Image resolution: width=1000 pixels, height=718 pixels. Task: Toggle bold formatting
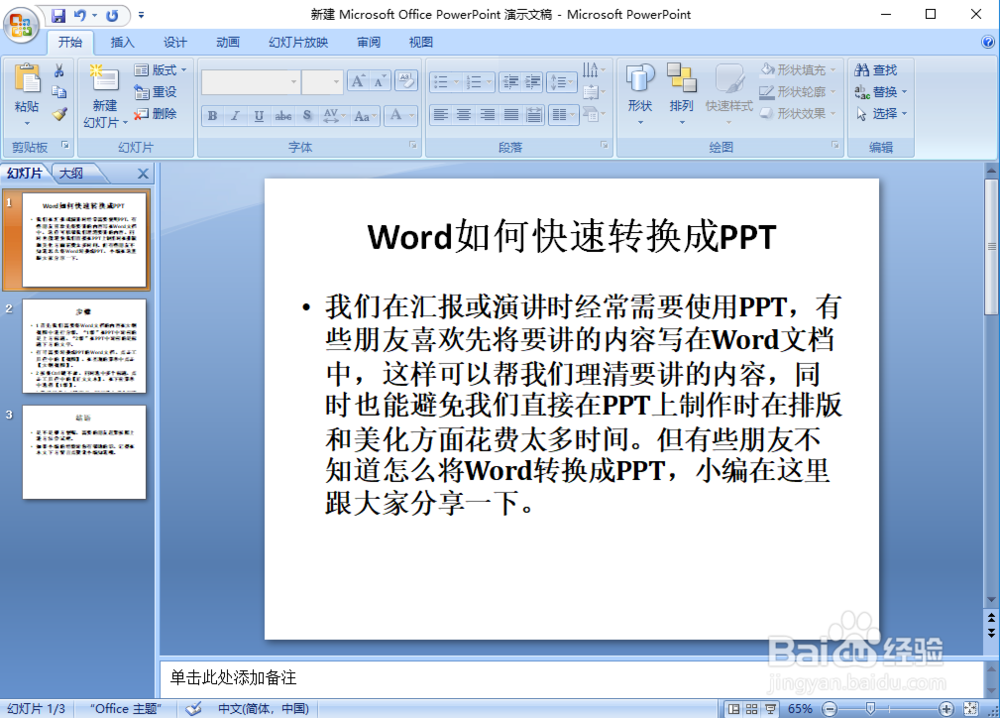pos(212,115)
